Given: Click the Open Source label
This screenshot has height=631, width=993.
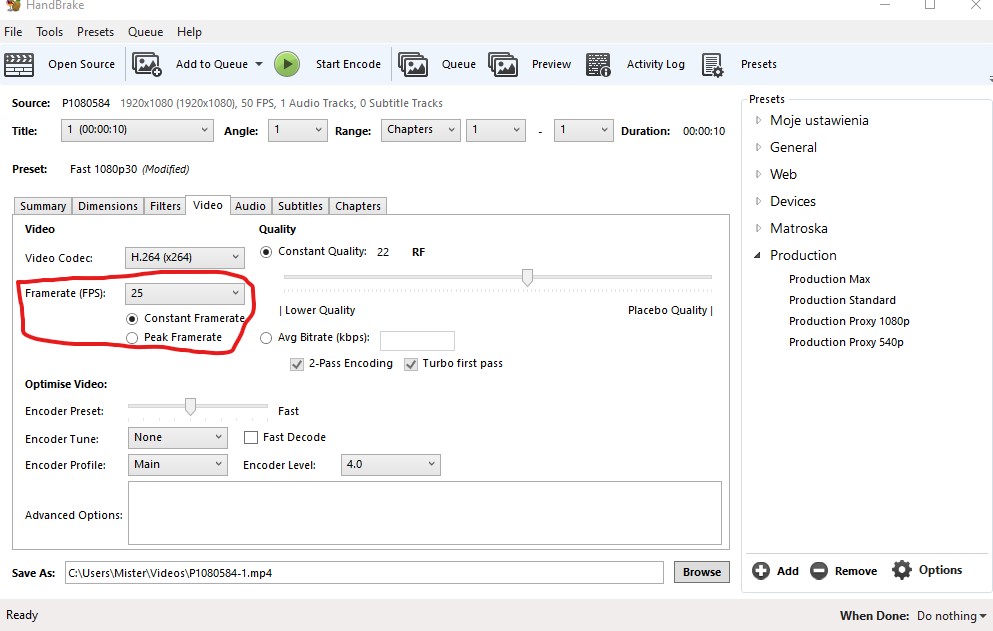Looking at the screenshot, I should click(82, 64).
